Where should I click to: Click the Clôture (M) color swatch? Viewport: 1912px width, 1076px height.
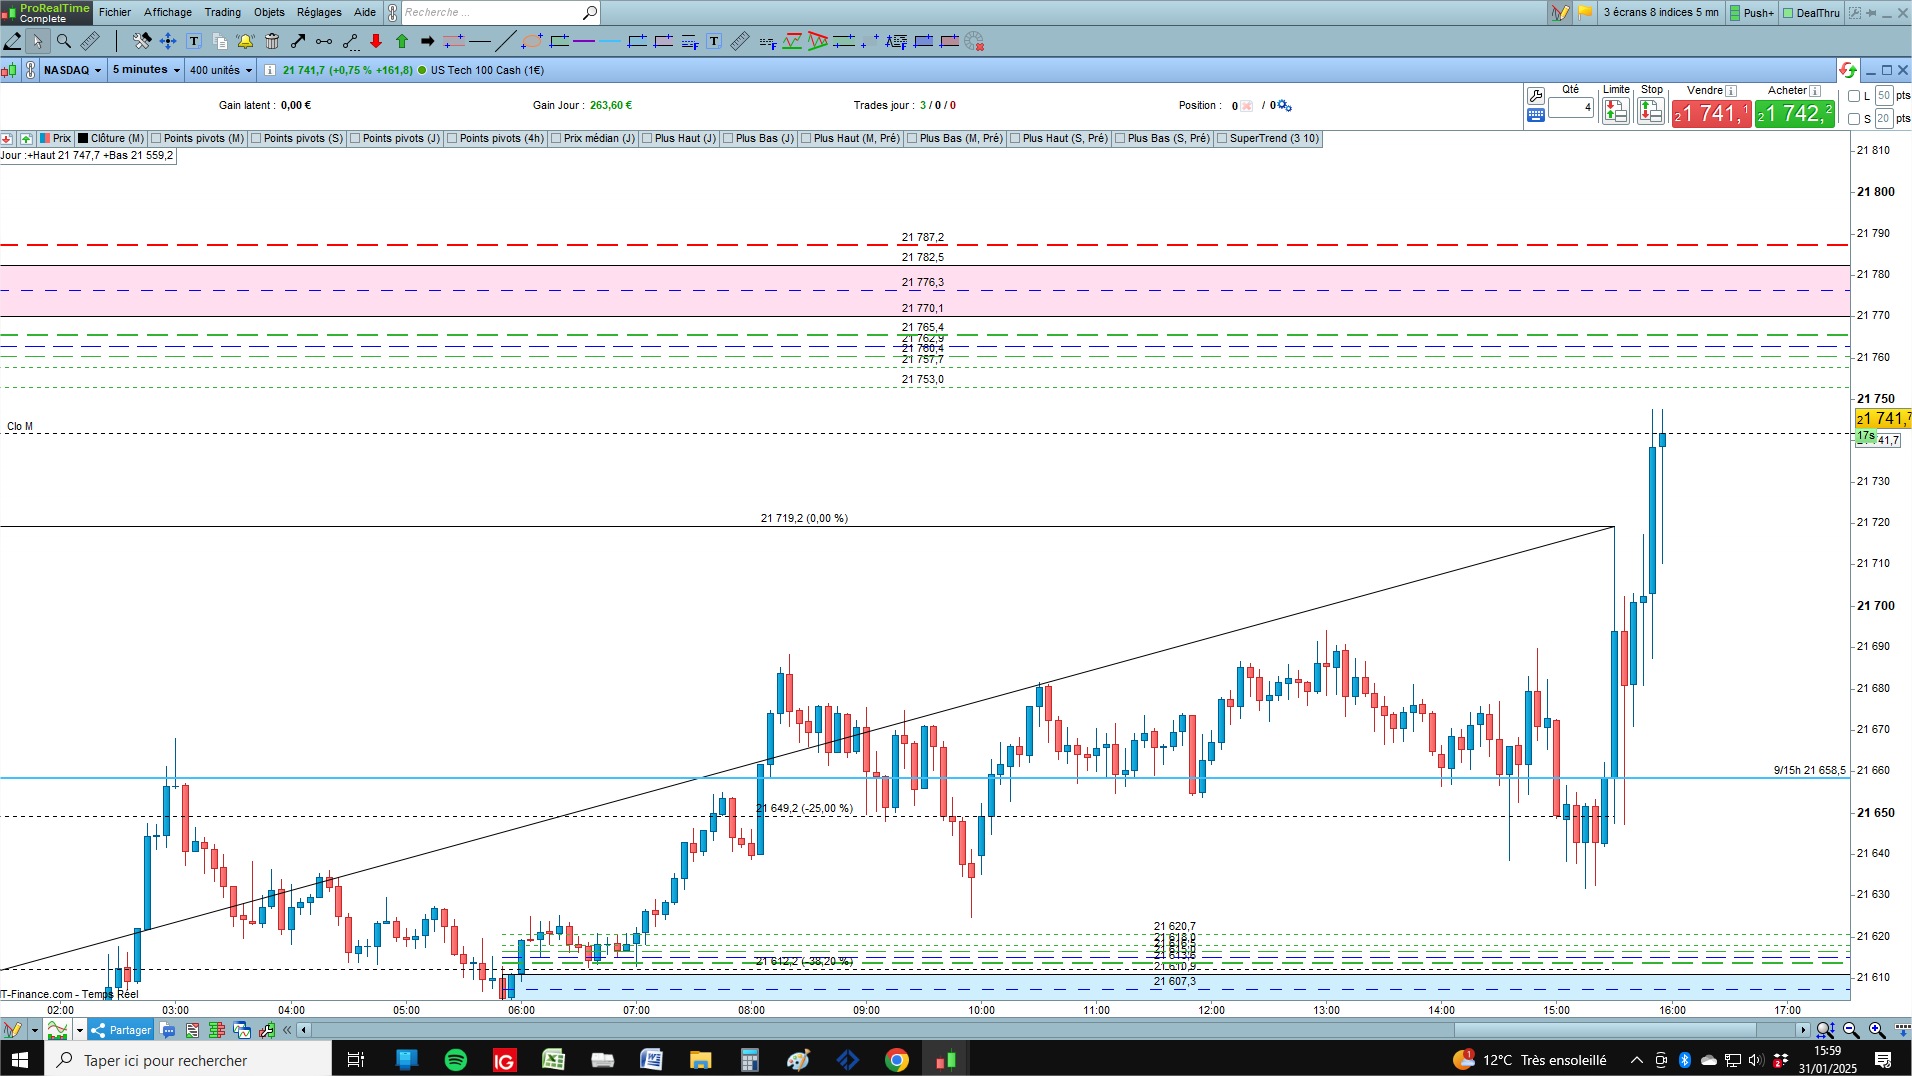coord(84,139)
